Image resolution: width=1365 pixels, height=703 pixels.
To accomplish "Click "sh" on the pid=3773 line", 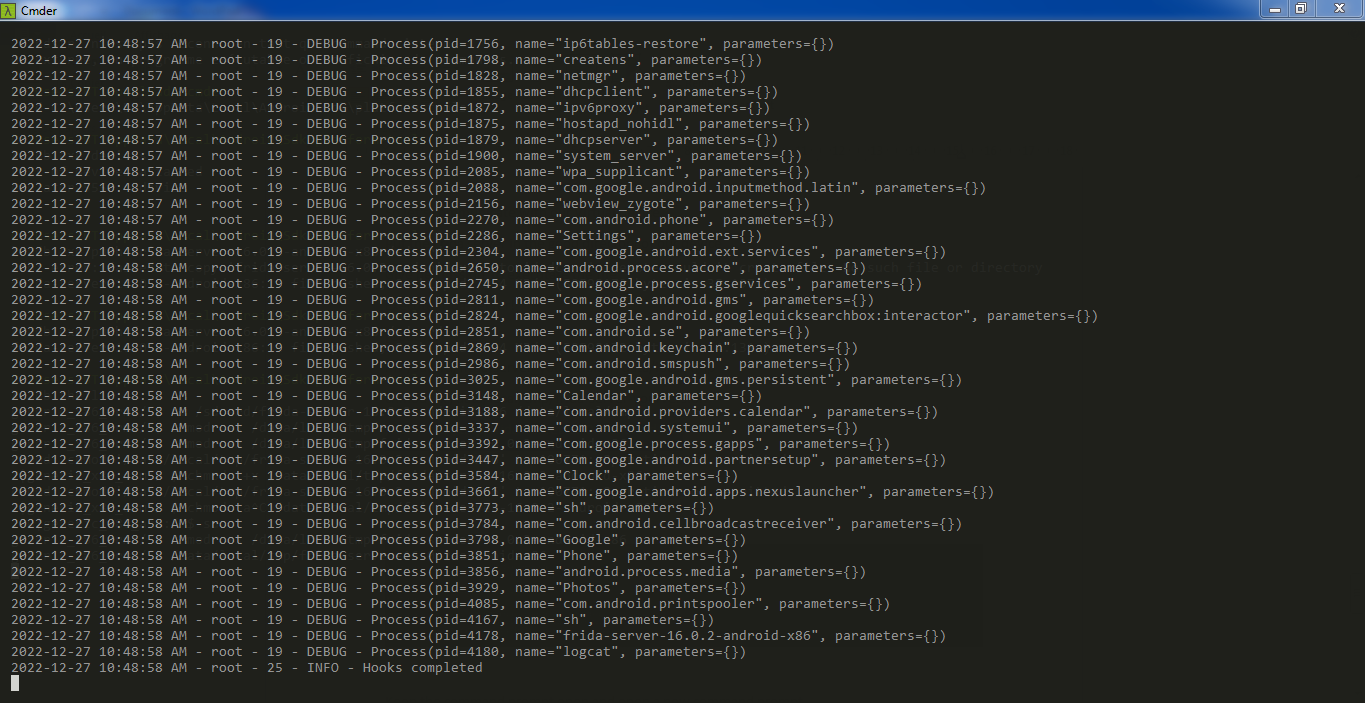I will click(x=571, y=508).
